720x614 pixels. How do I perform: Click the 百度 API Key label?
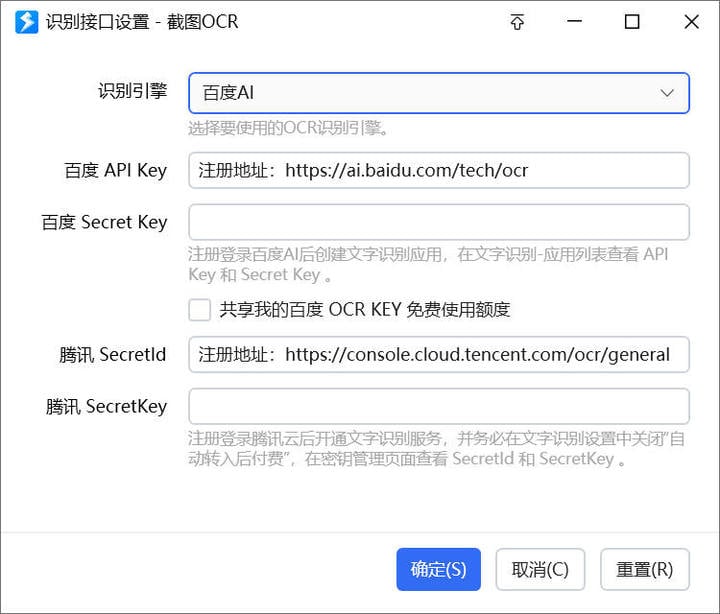pos(116,170)
